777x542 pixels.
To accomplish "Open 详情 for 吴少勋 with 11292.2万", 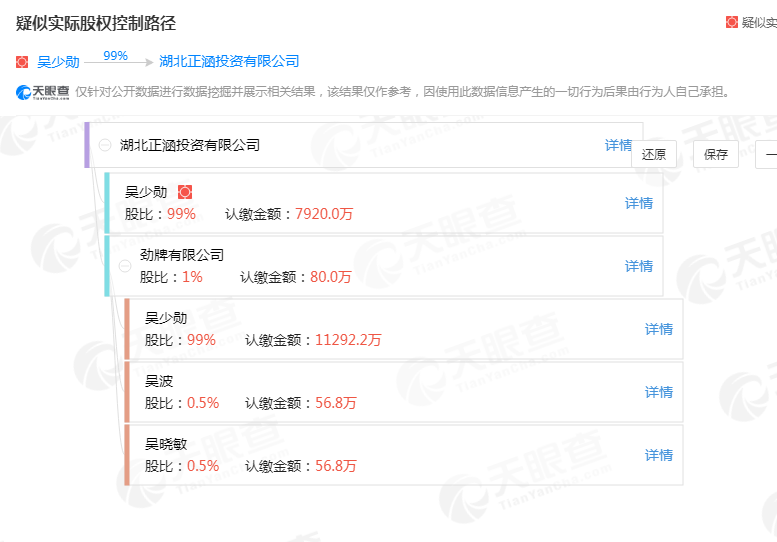I will tap(658, 329).
